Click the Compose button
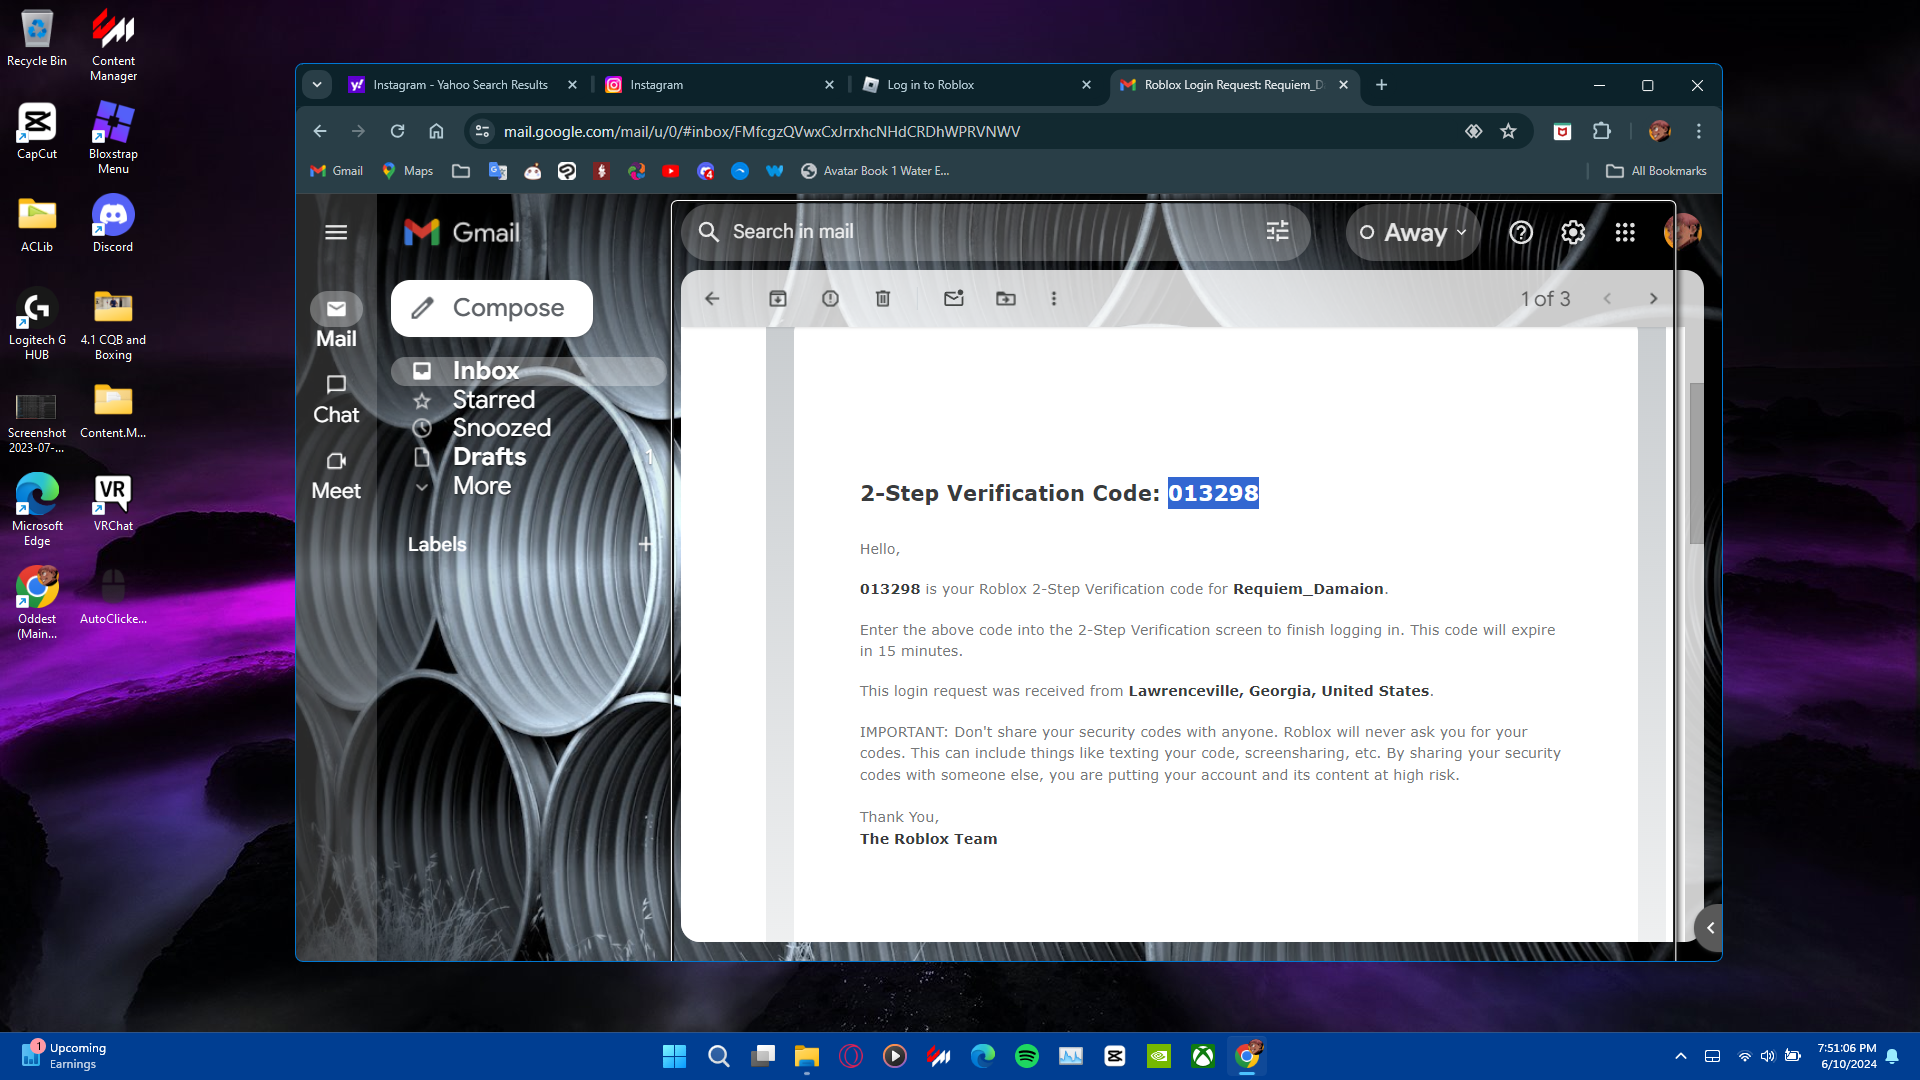1920x1080 pixels. [x=492, y=308]
